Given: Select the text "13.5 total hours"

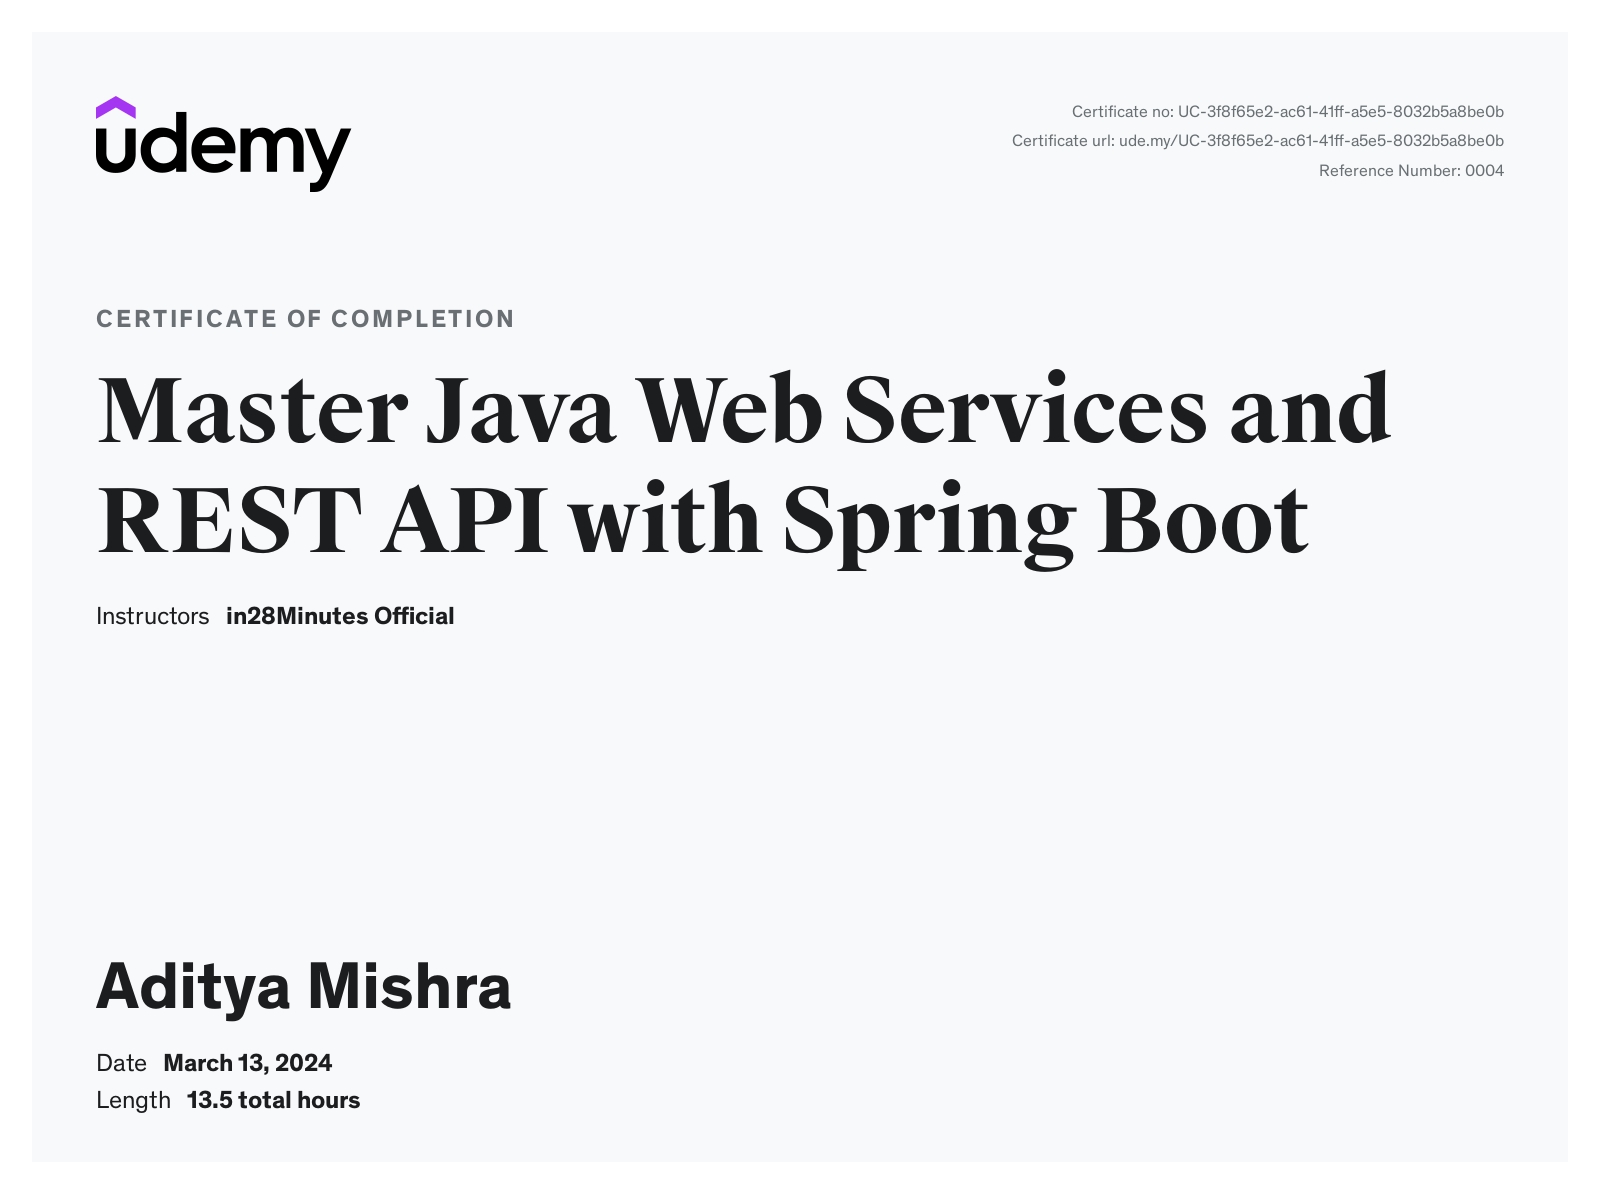Looking at the screenshot, I should [273, 1100].
